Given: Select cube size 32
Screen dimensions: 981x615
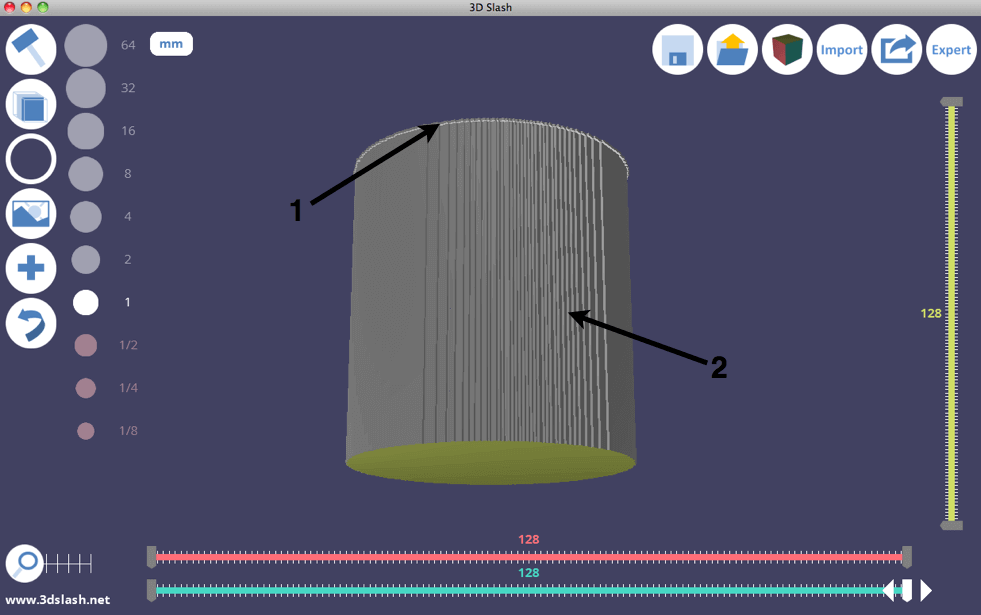Looking at the screenshot, I should [86, 88].
